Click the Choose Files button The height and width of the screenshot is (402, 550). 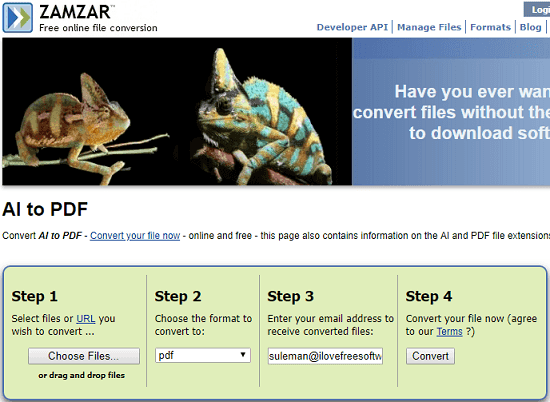(84, 356)
